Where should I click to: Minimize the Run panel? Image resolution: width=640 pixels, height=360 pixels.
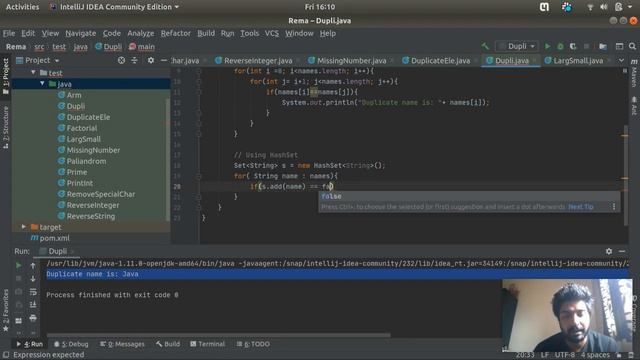click(622, 251)
